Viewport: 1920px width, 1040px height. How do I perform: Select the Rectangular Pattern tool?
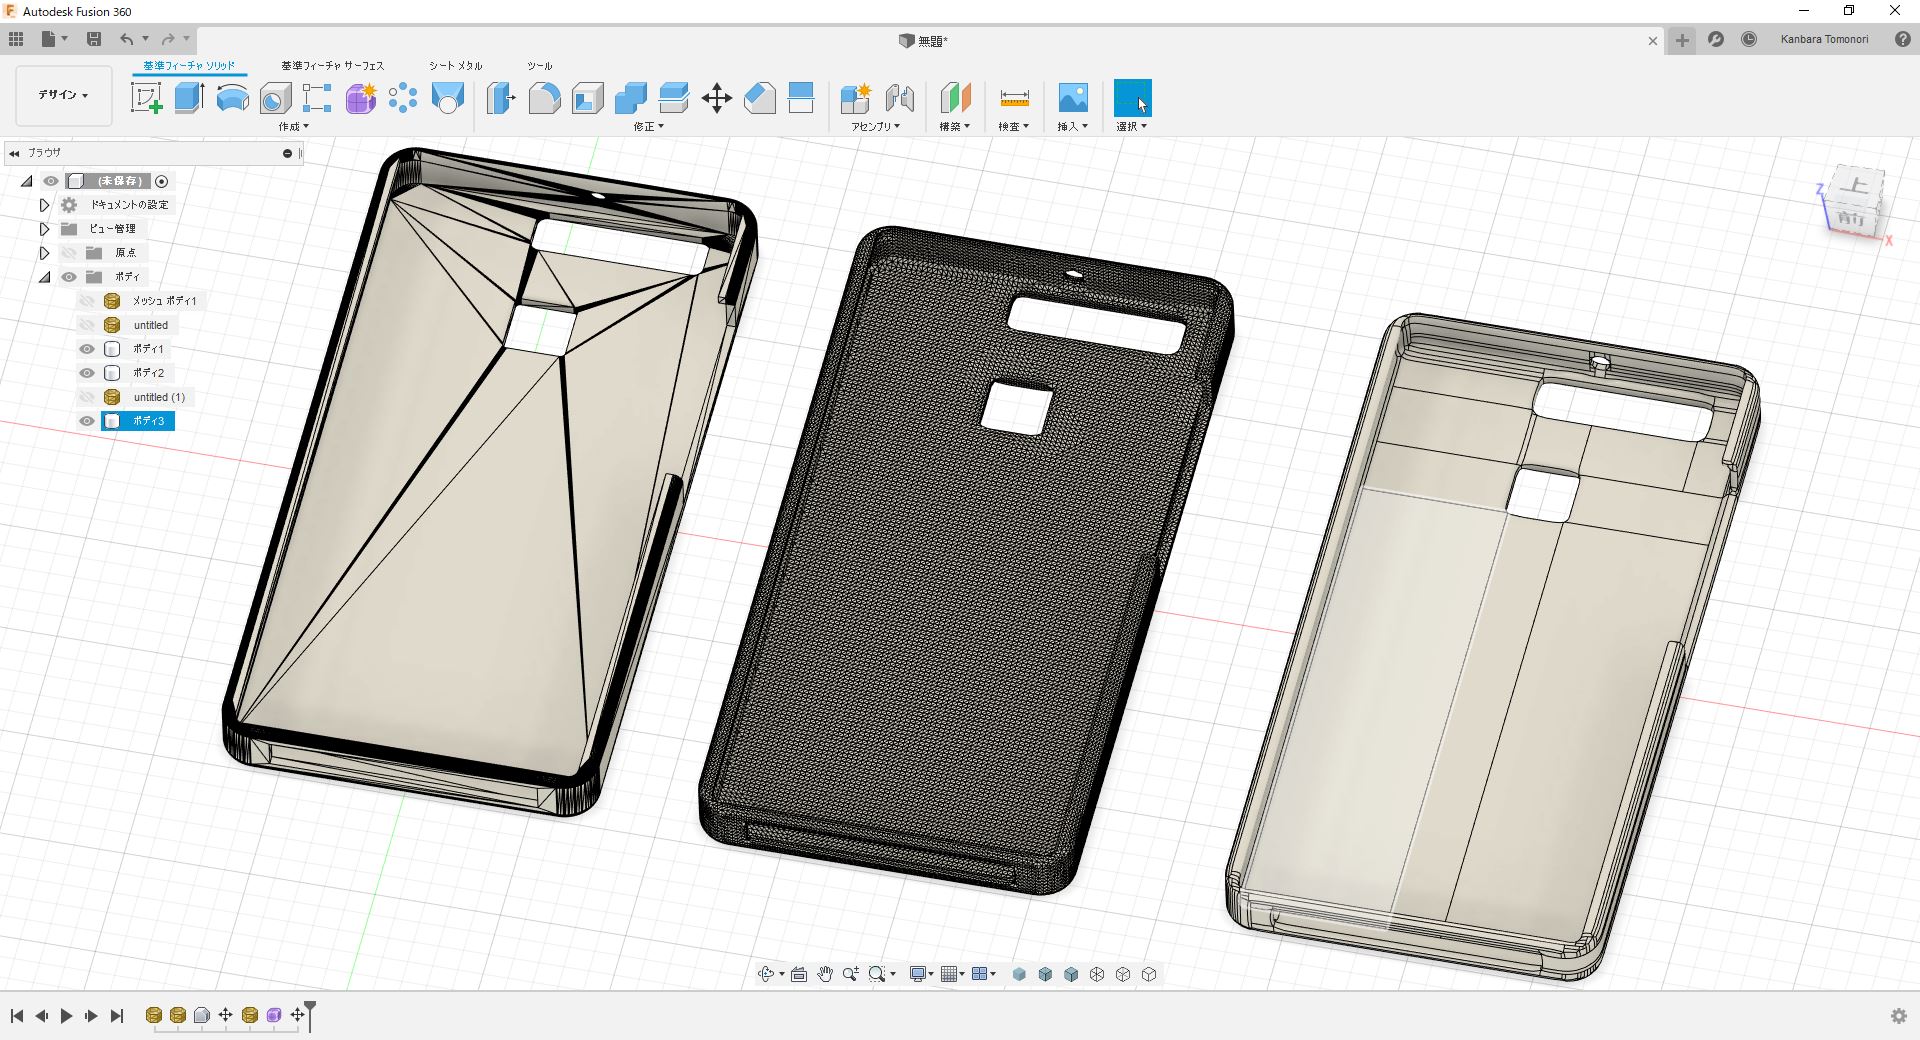coord(317,98)
